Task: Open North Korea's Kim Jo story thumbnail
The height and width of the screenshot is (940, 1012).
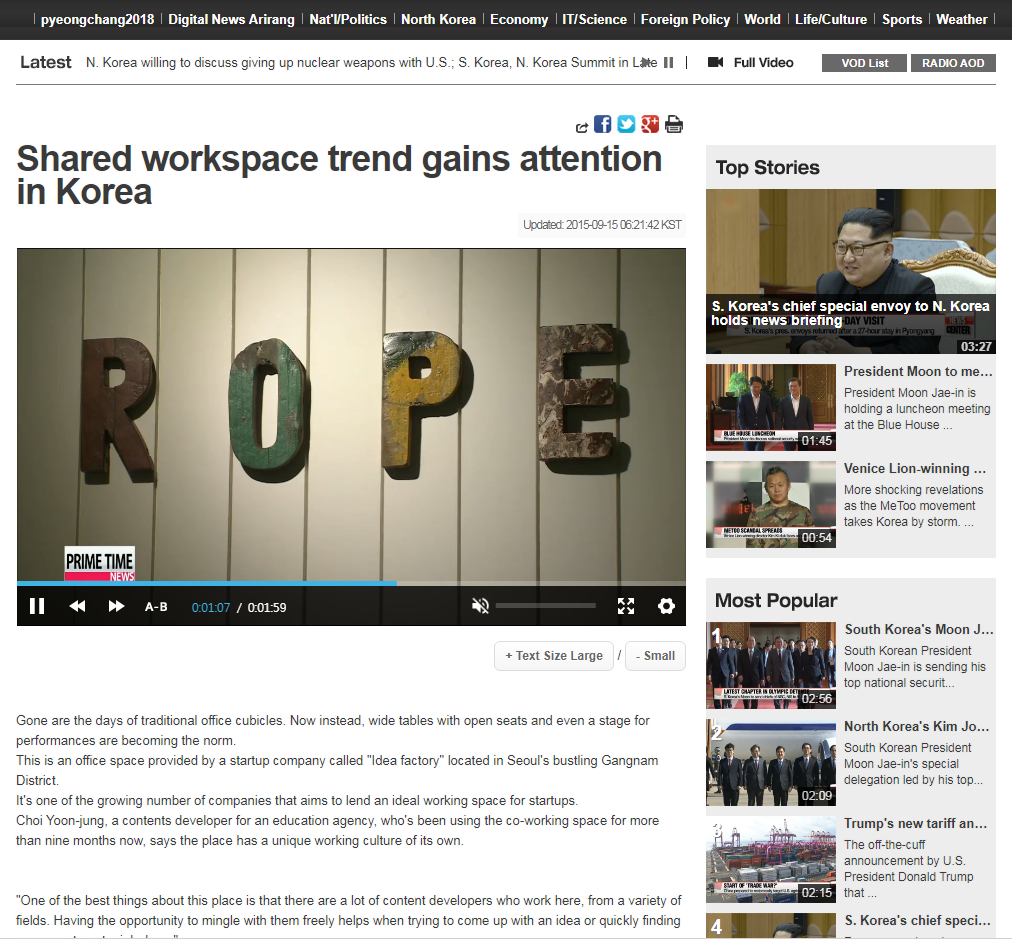Action: [771, 762]
